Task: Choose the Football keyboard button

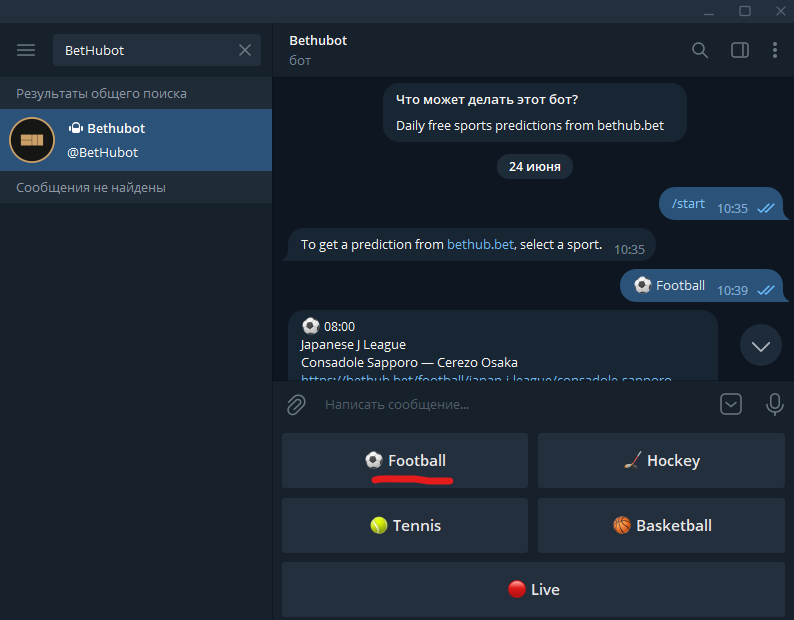Action: pos(405,460)
